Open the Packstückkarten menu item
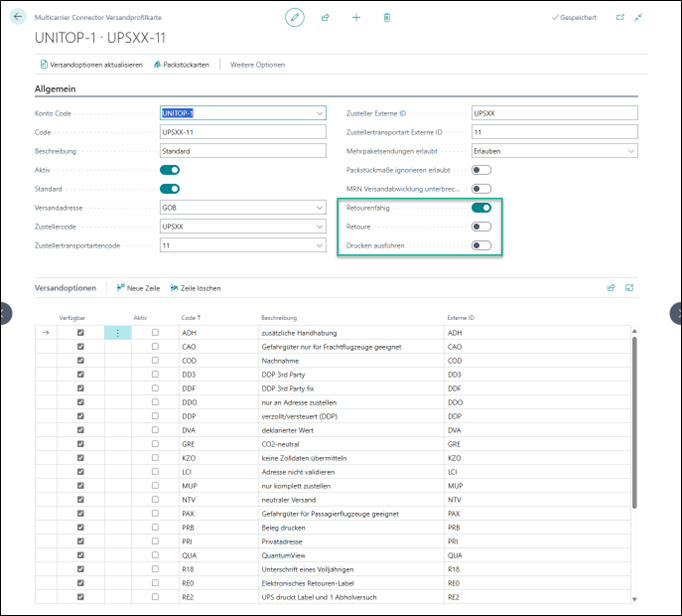 tap(181, 65)
